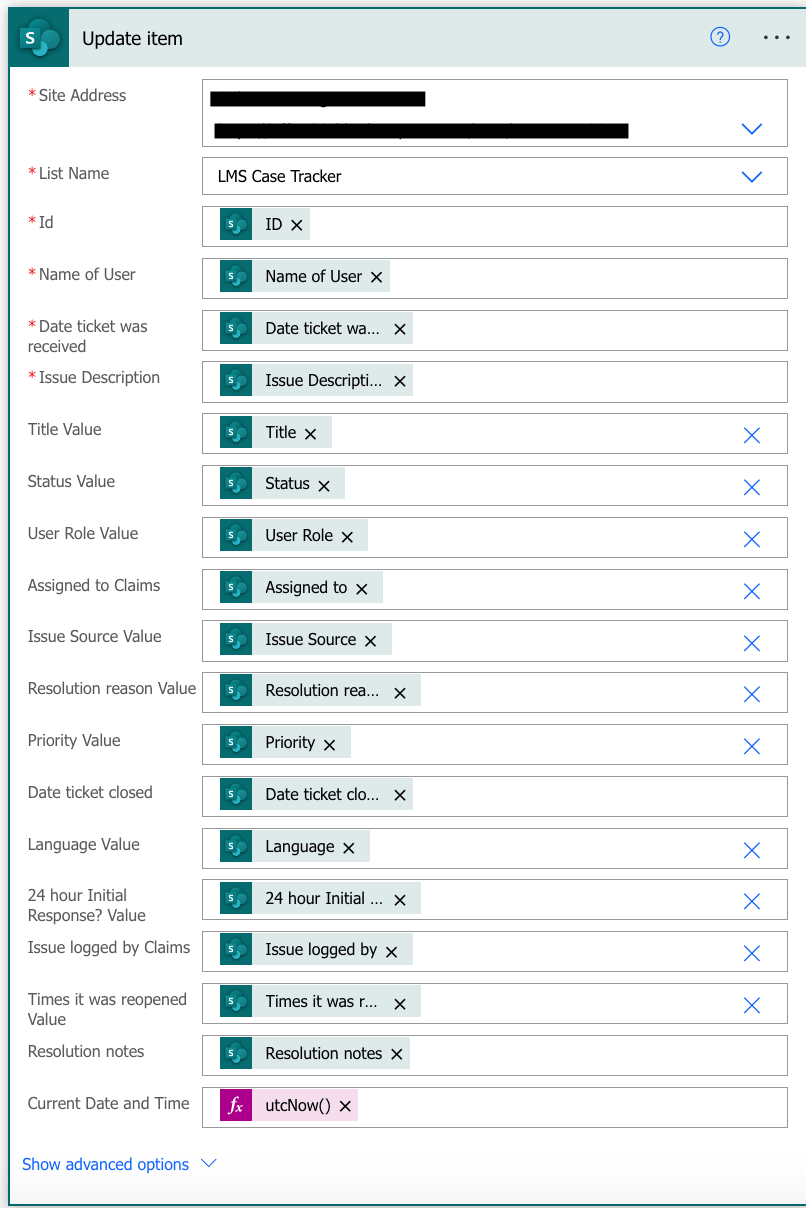Open the ellipsis more actions menu
This screenshot has height=1208, width=806.
pos(777,37)
